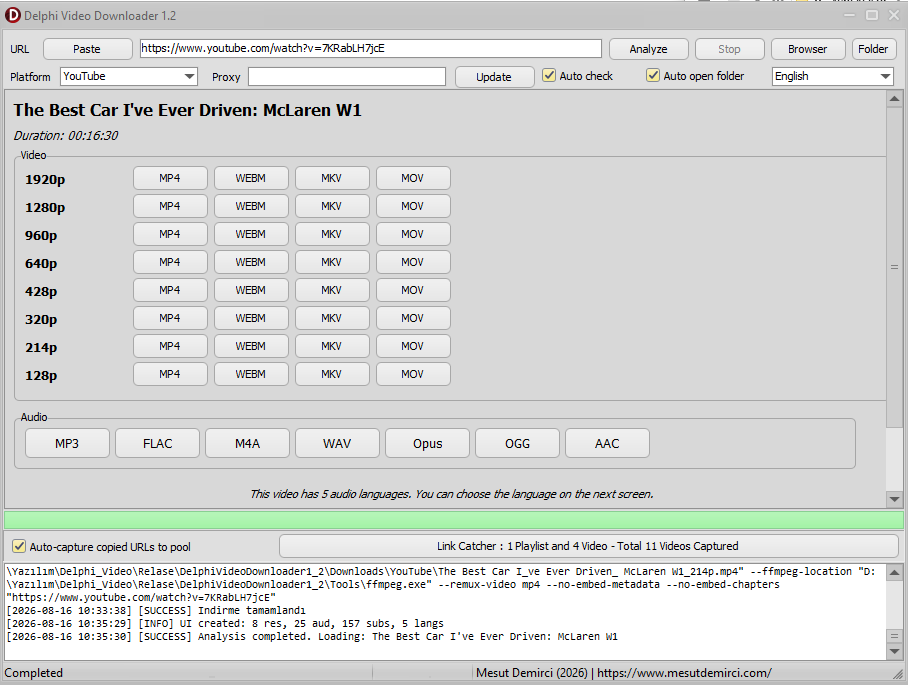Click the log panel scroll-up arrow
Screen dimensions: 908x685
tap(895, 573)
